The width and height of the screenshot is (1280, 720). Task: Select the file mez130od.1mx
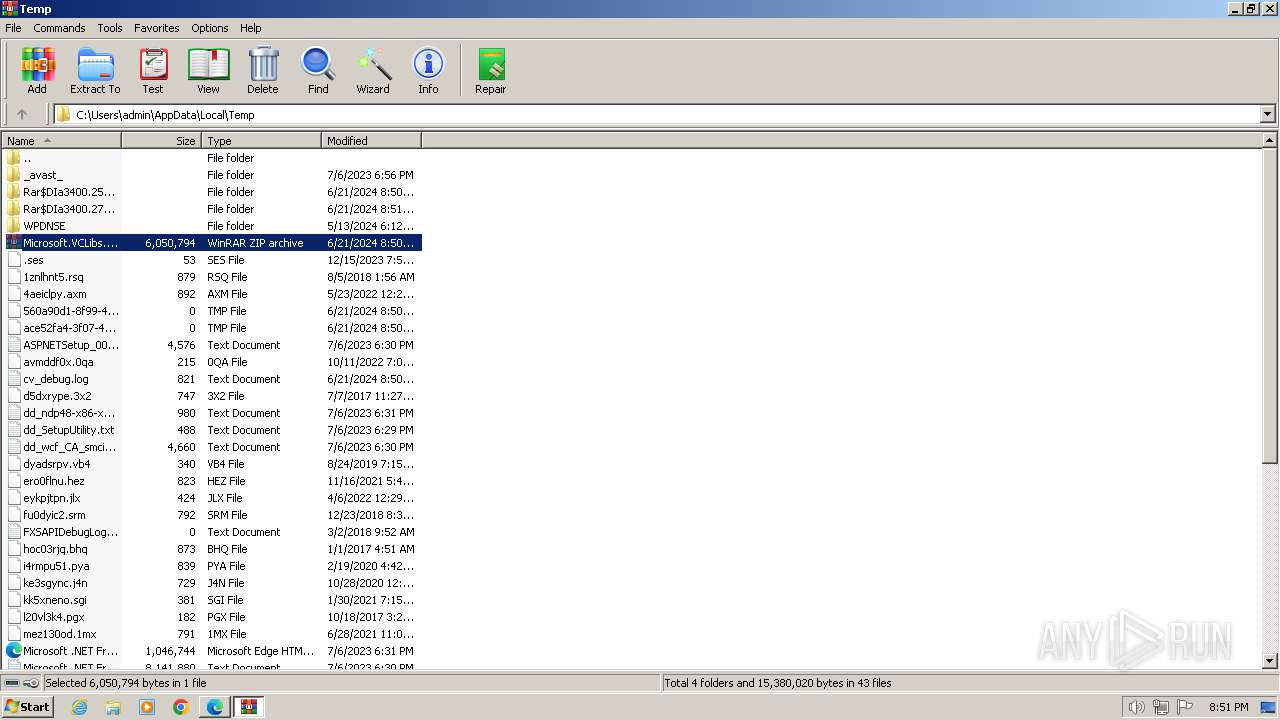click(x=60, y=634)
